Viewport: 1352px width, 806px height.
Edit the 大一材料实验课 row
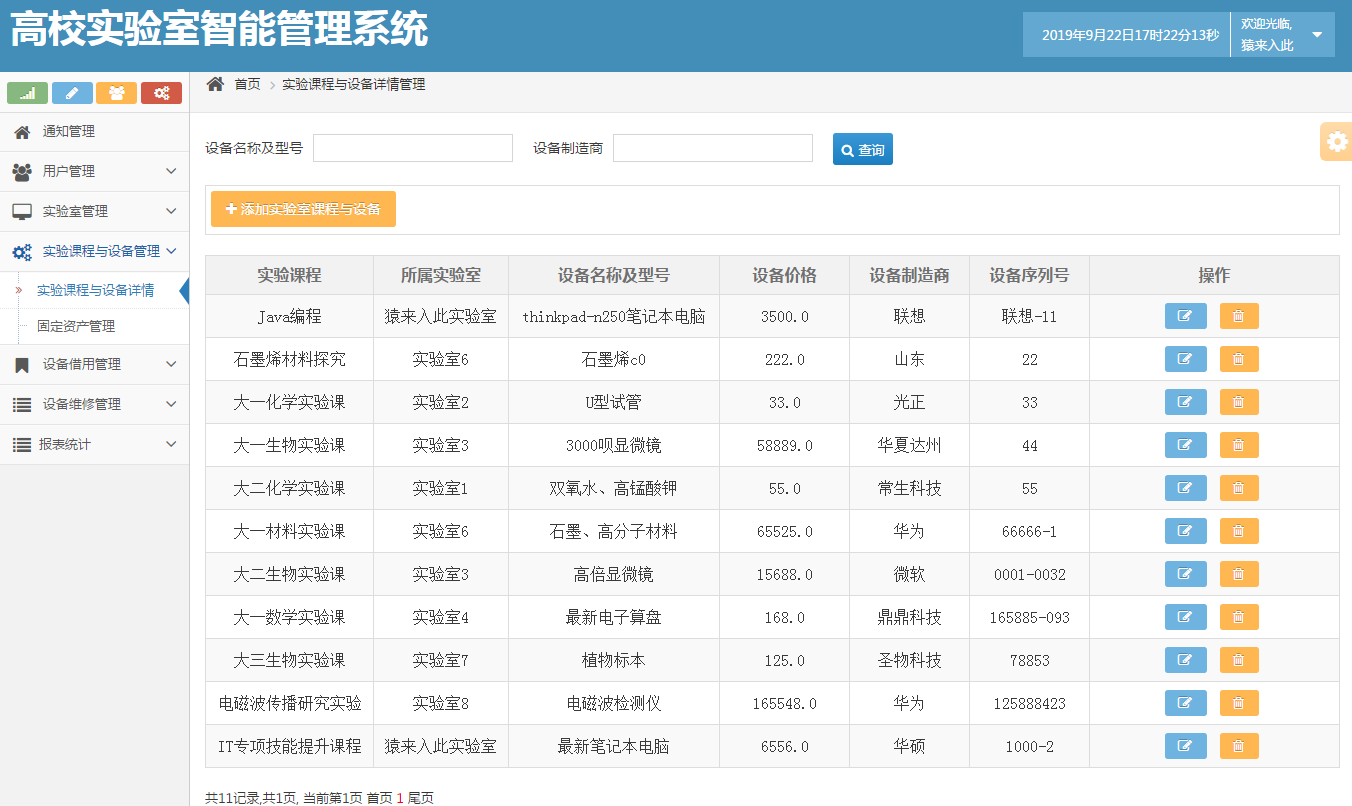[x=1186, y=531]
